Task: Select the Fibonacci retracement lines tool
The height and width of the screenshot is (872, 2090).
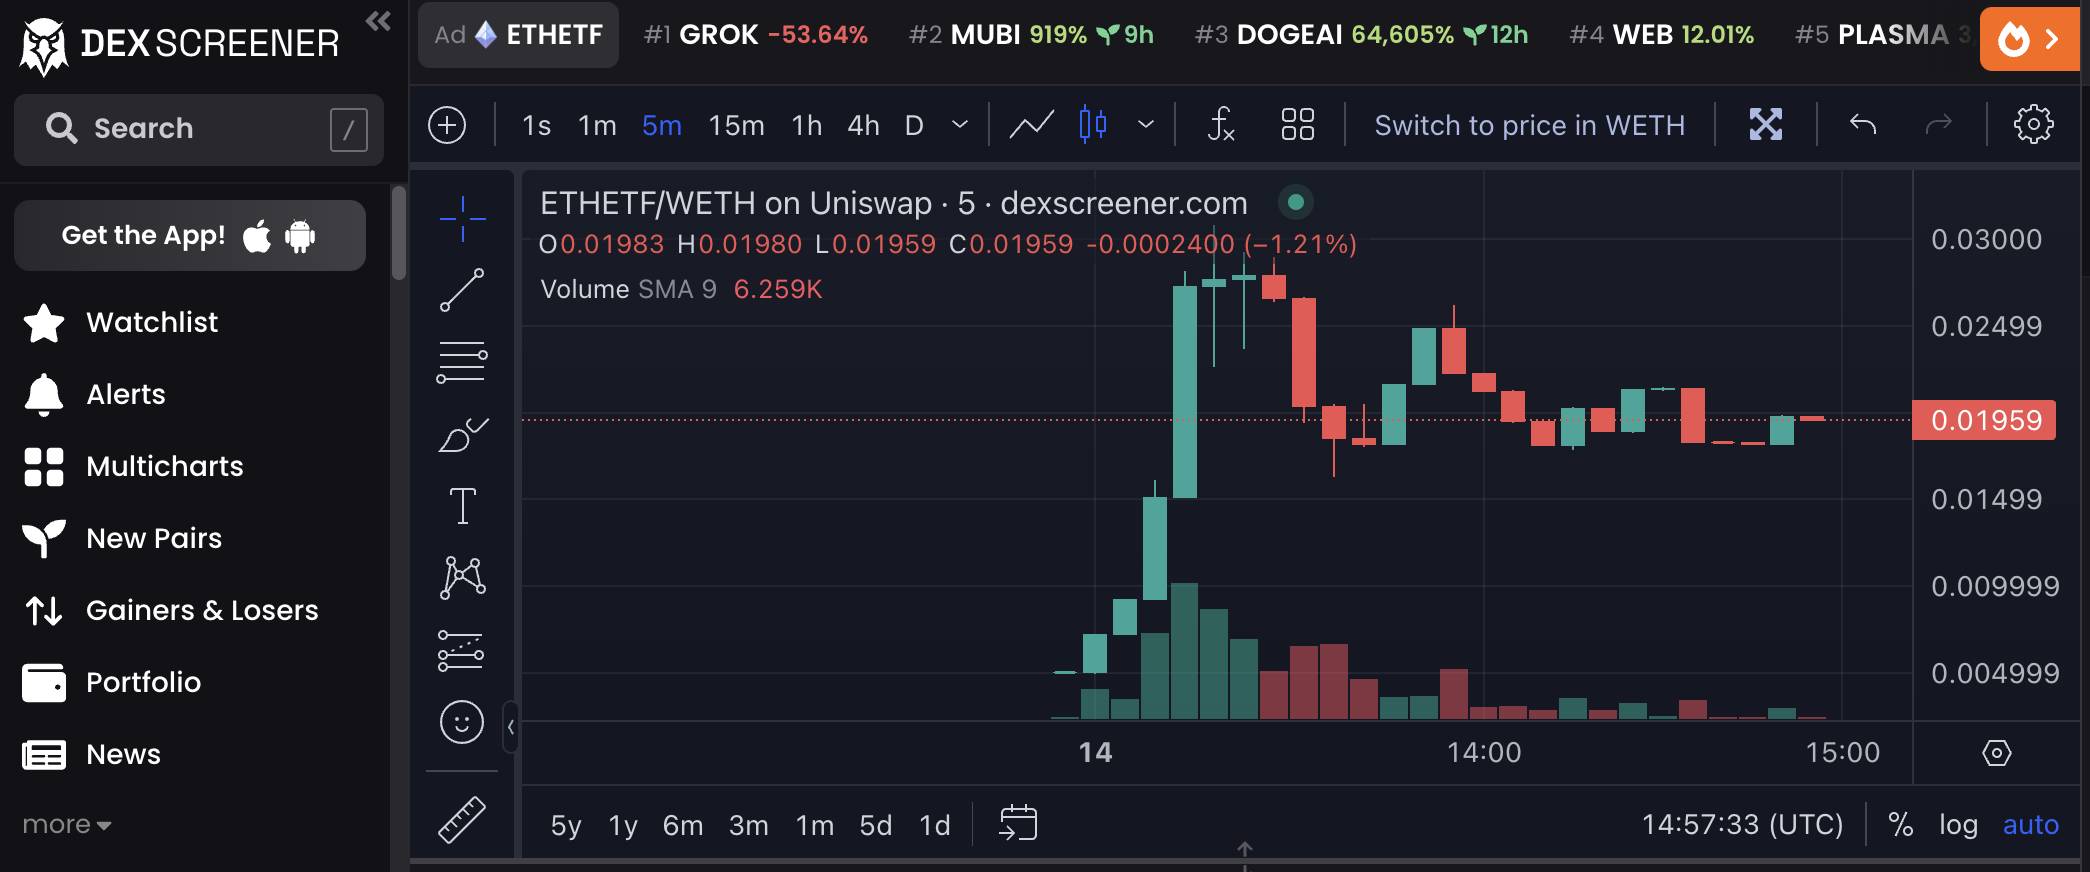Action: pos(462,363)
